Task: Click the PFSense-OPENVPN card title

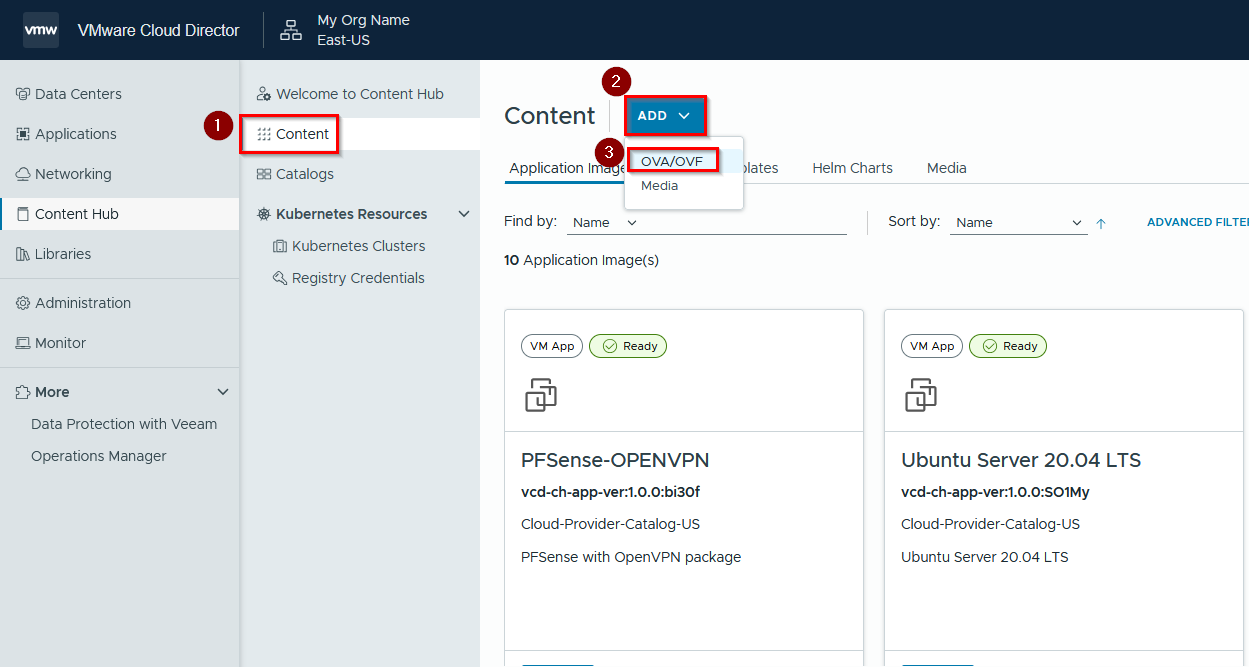Action: (615, 460)
